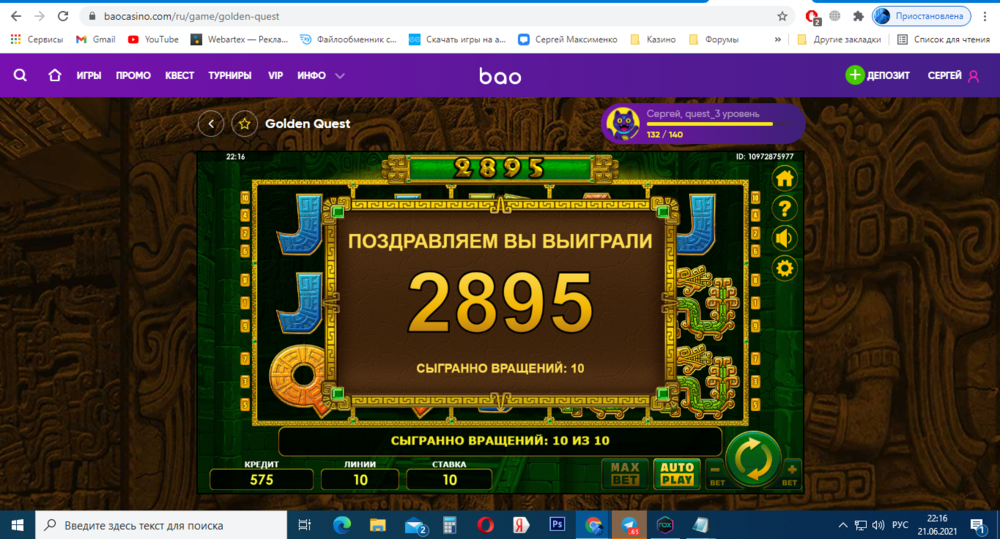
Task: Open the Приостановлена profile button
Action: [x=921, y=16]
